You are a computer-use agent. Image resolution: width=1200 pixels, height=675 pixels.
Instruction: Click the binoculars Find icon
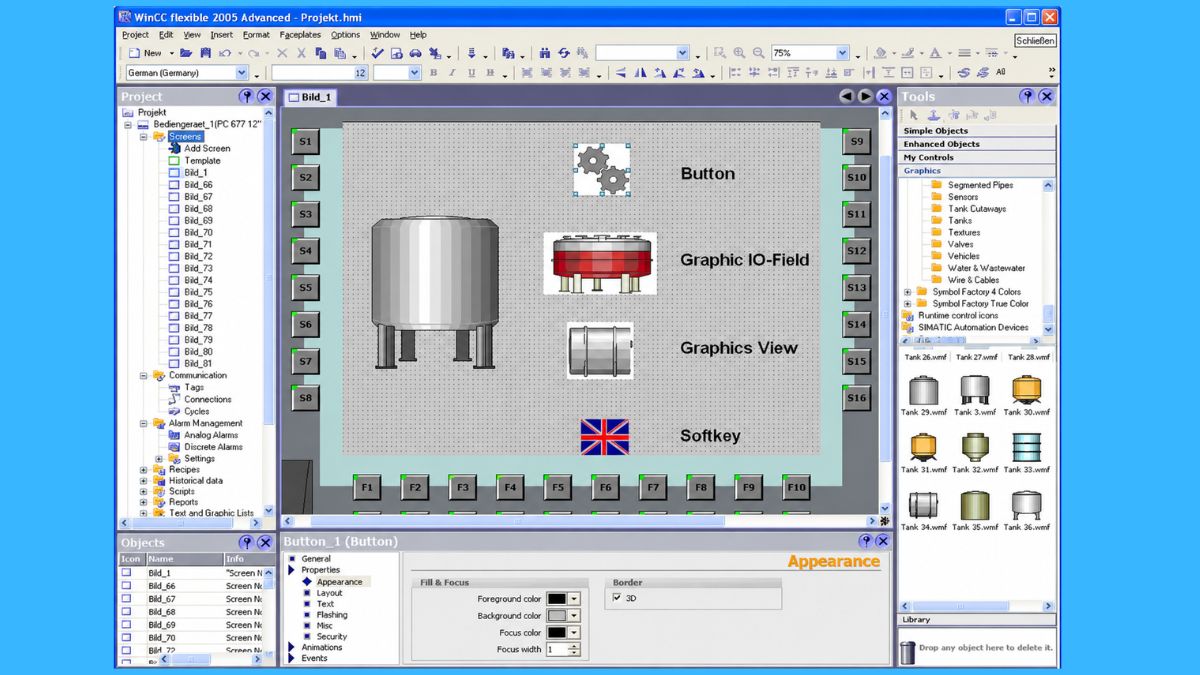tap(545, 53)
